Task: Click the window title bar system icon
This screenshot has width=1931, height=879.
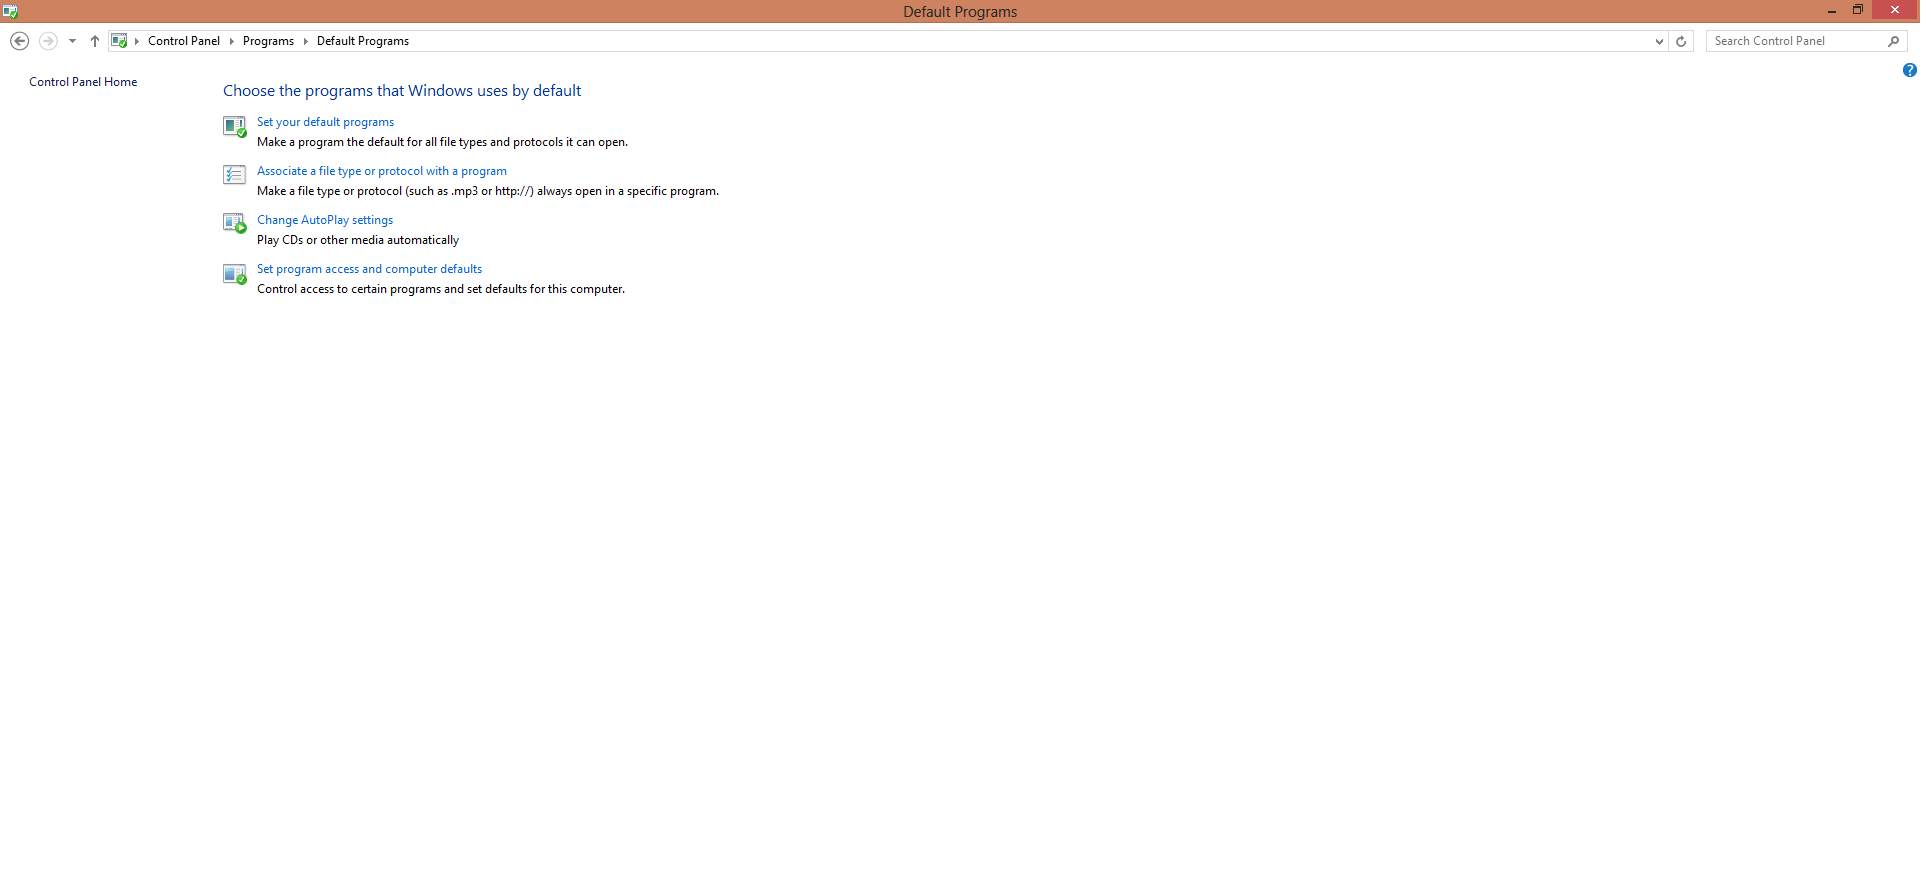Action: pyautogui.click(x=10, y=11)
